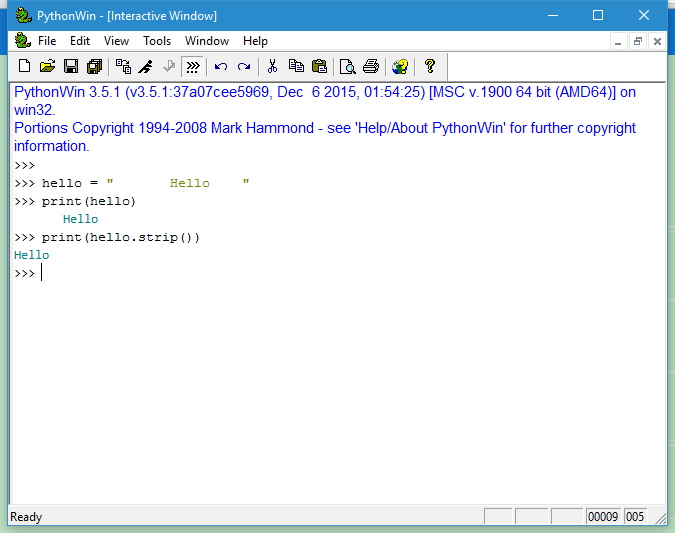Click the Undo arrow icon
Image resolution: width=675 pixels, height=533 pixels.
pyautogui.click(x=221, y=66)
